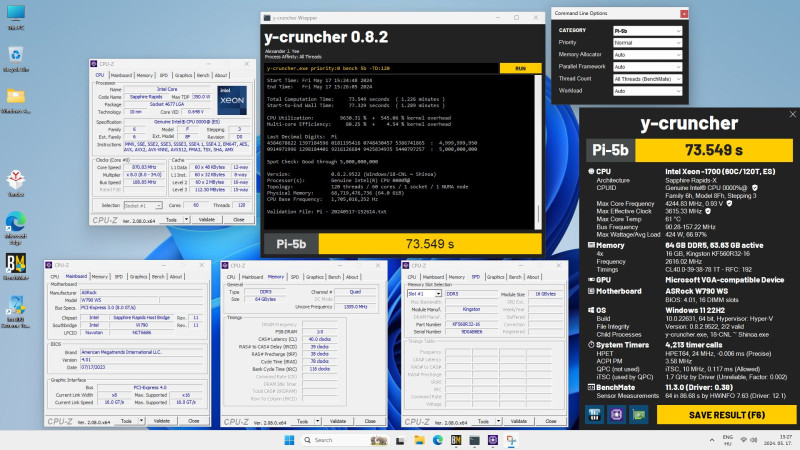Click the purple CPU-Z icon beside Save Result
The image size is (800, 450).
coord(616,414)
